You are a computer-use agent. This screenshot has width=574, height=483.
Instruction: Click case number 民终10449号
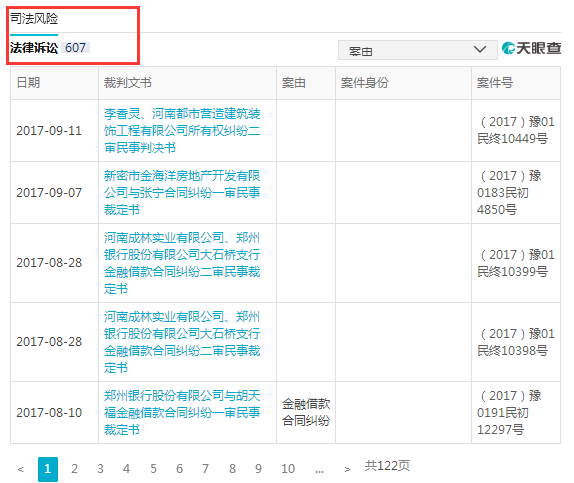(x=515, y=130)
